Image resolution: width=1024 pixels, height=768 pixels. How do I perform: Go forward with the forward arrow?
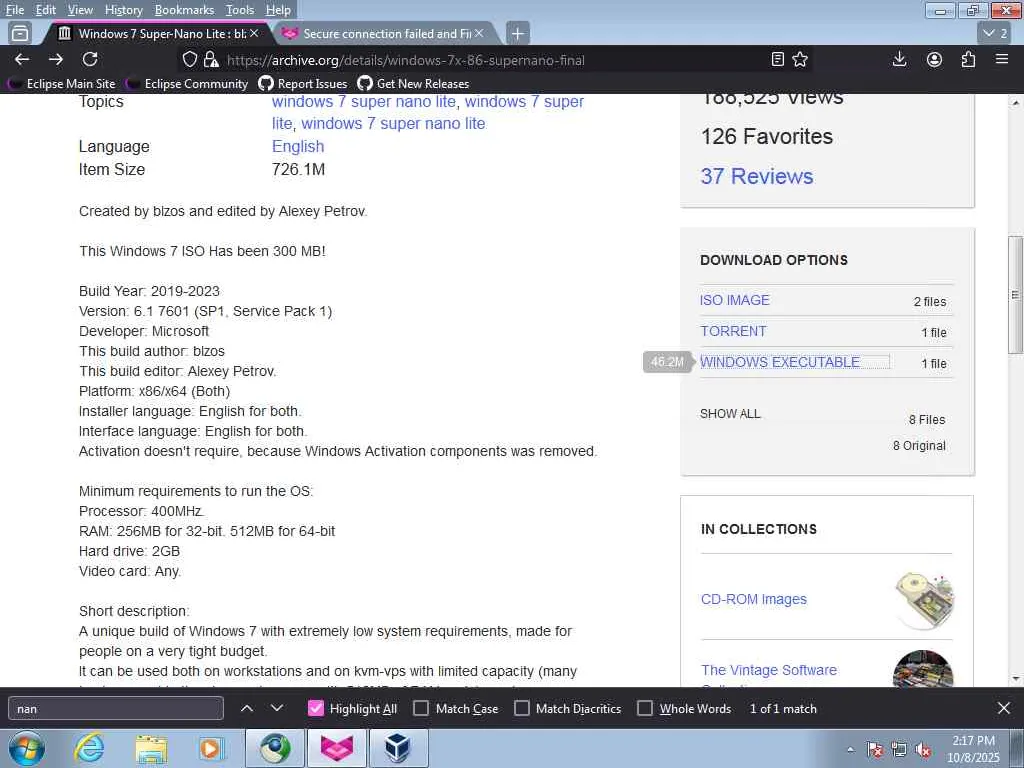click(x=56, y=59)
